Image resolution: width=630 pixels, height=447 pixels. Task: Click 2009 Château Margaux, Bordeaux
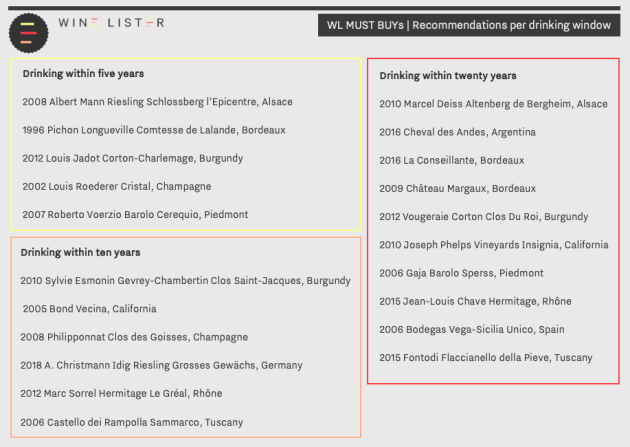[458, 188]
